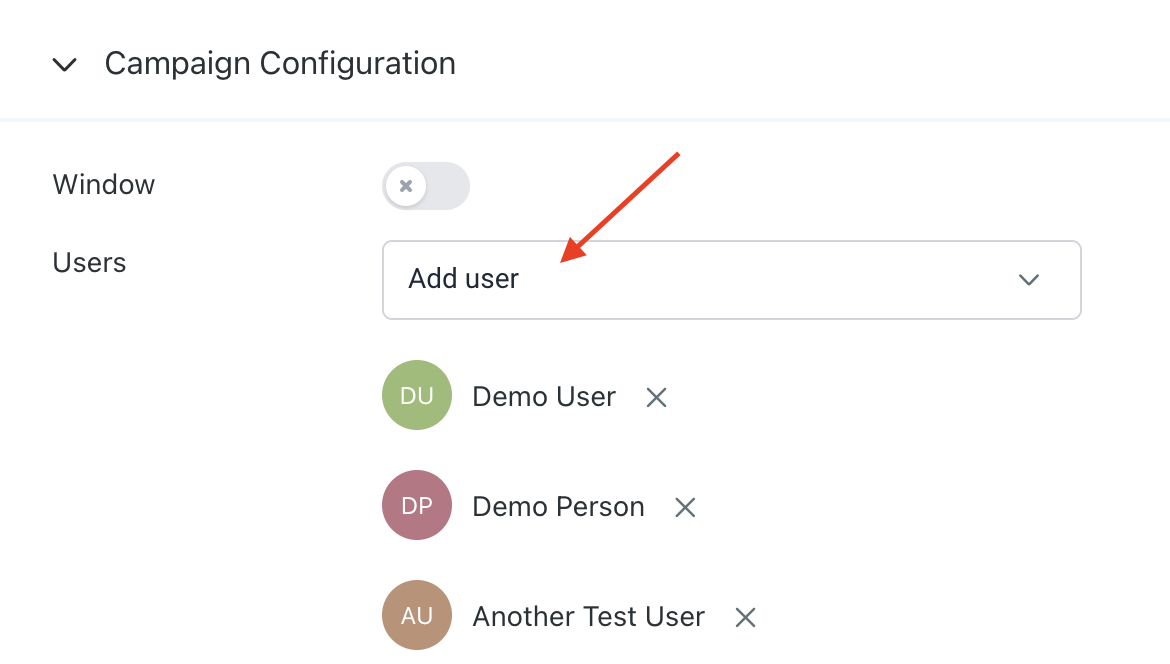Focus the Add user placeholder text

tap(464, 279)
